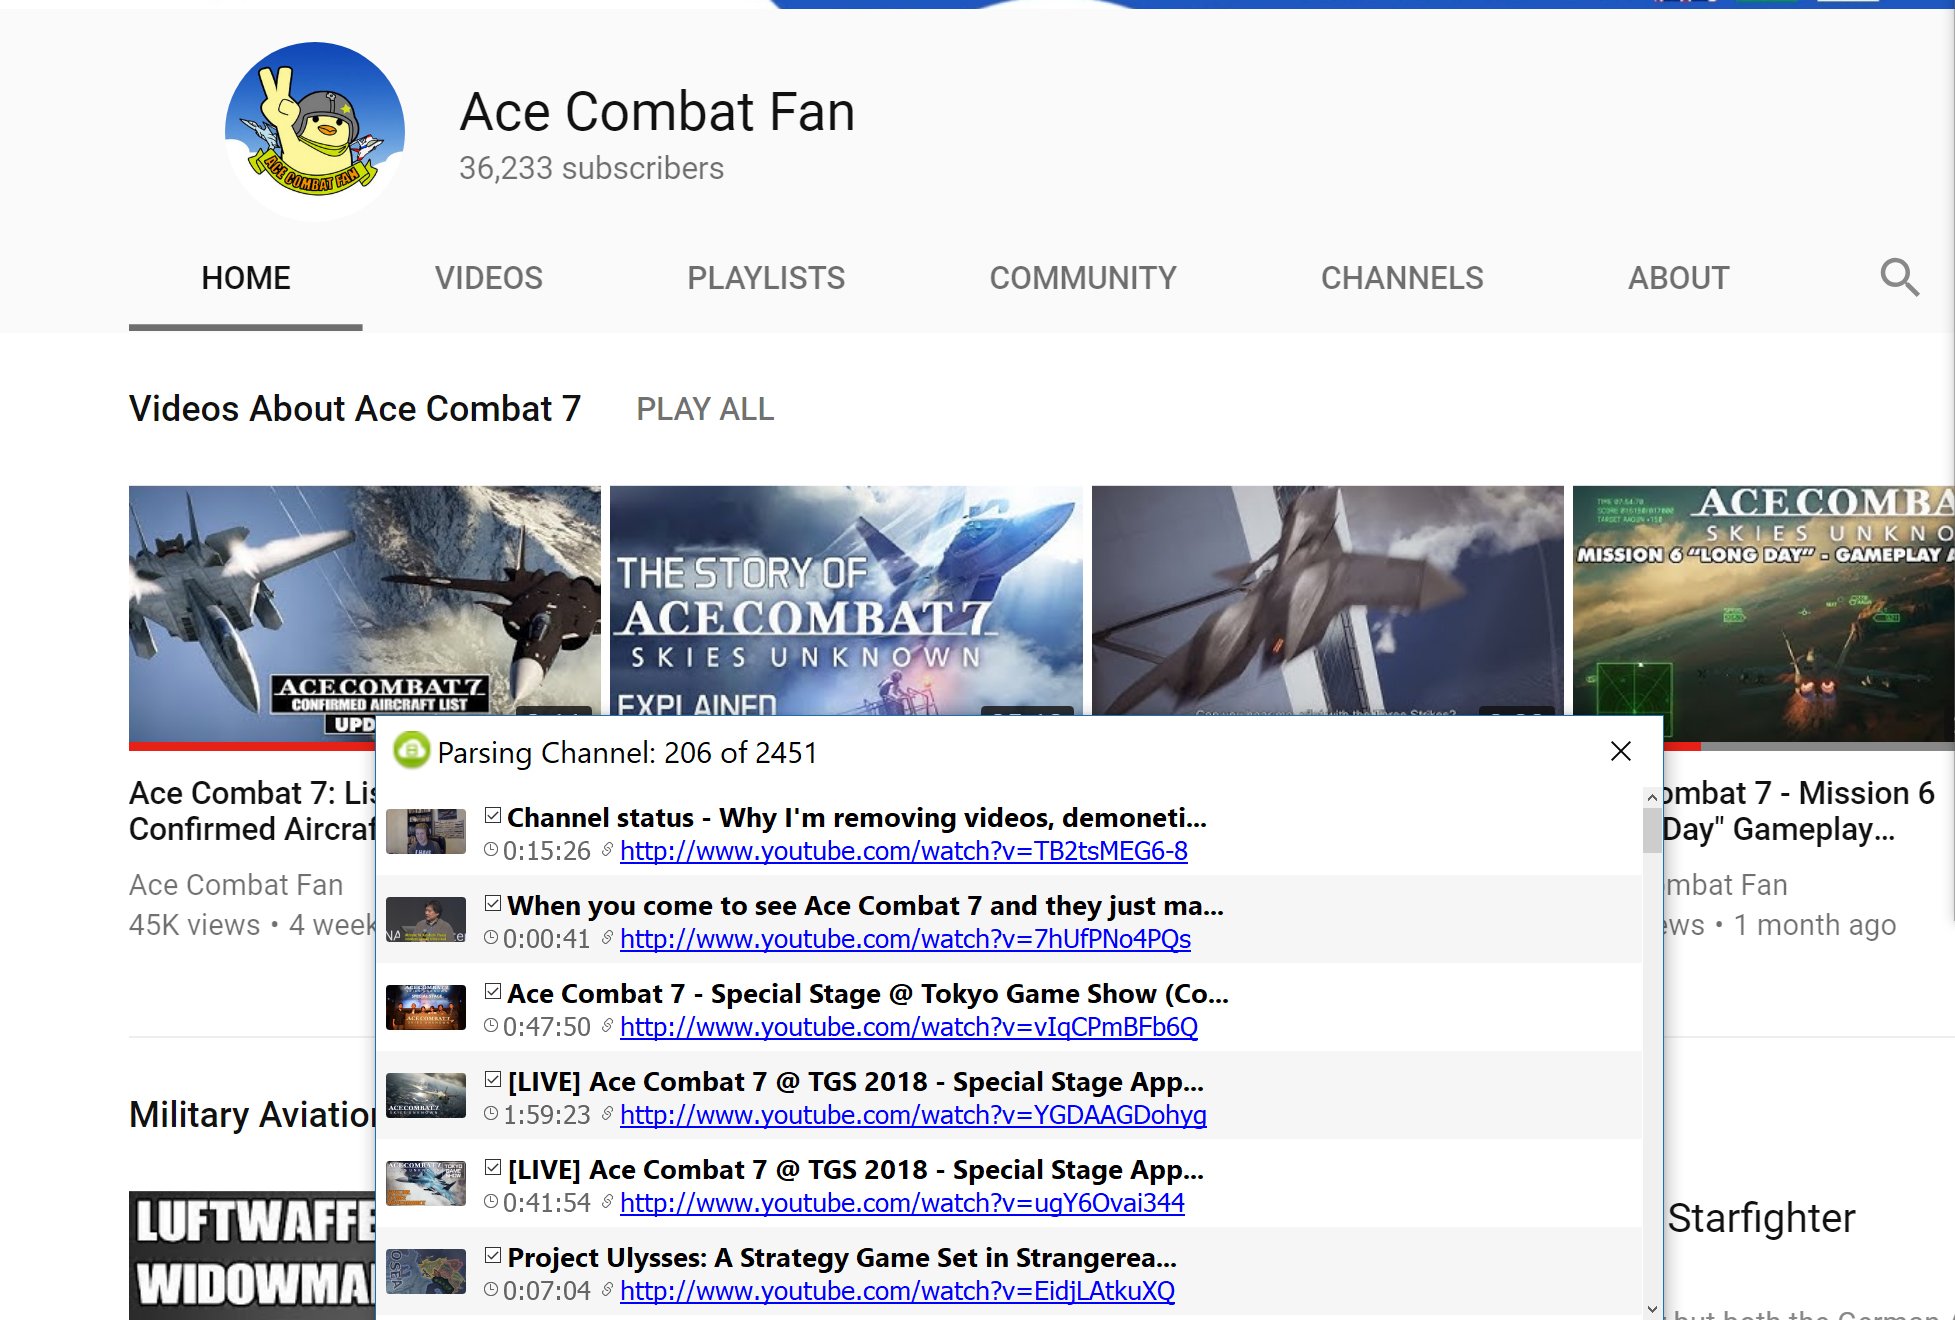The image size is (1955, 1320).
Task: Click the Project Ulysses thumbnail icon
Action: pyautogui.click(x=426, y=1272)
